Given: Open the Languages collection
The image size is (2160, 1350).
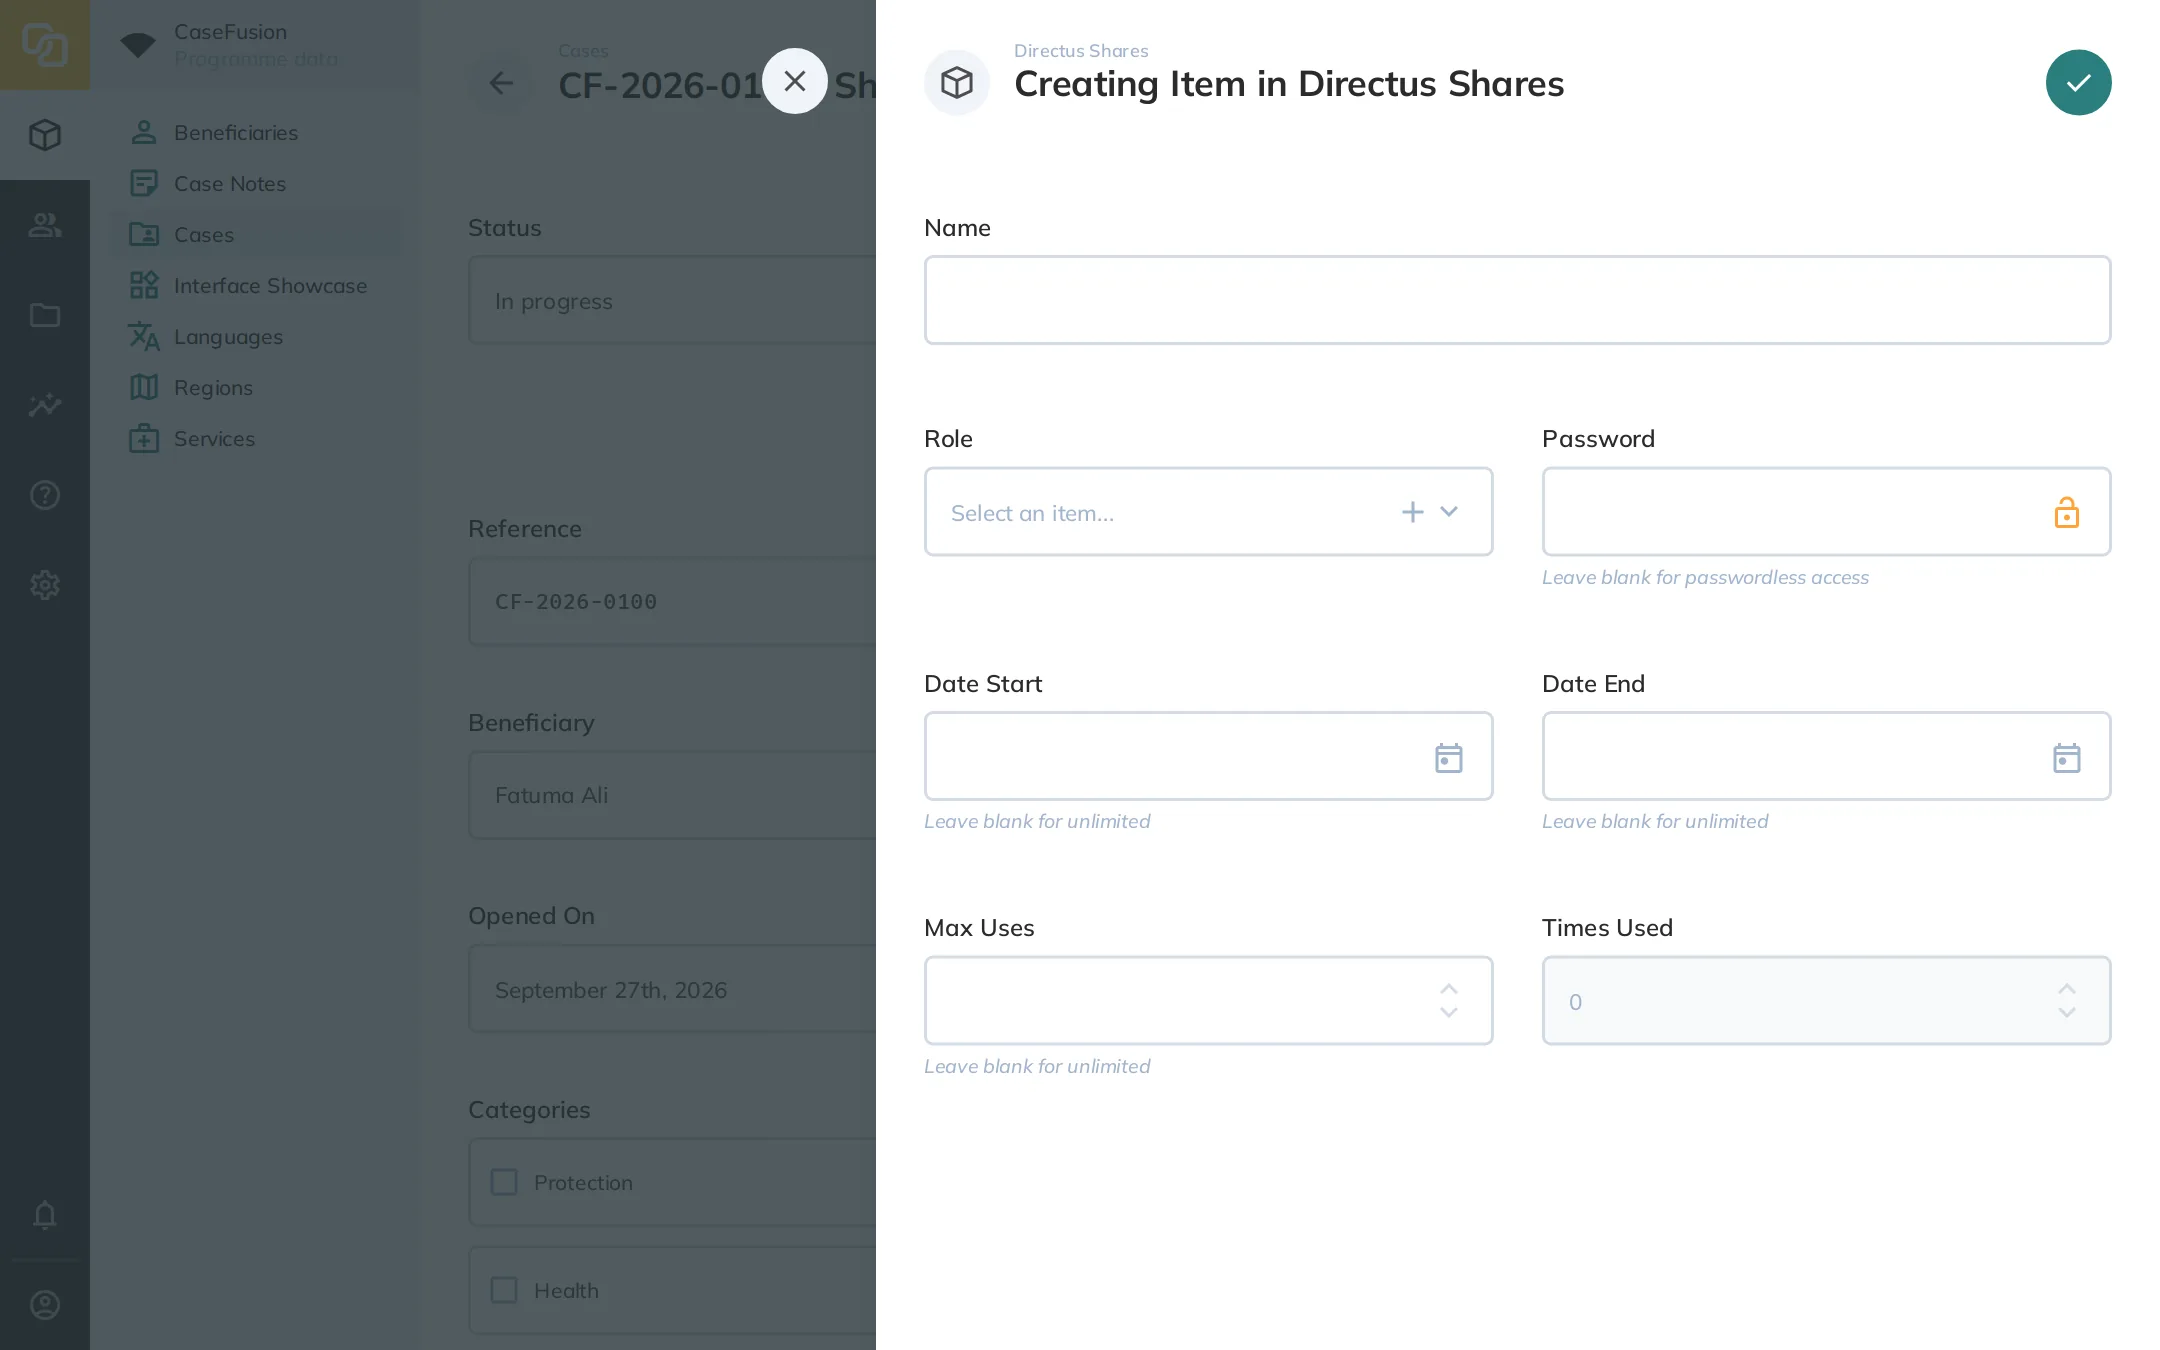Looking at the screenshot, I should (256, 336).
